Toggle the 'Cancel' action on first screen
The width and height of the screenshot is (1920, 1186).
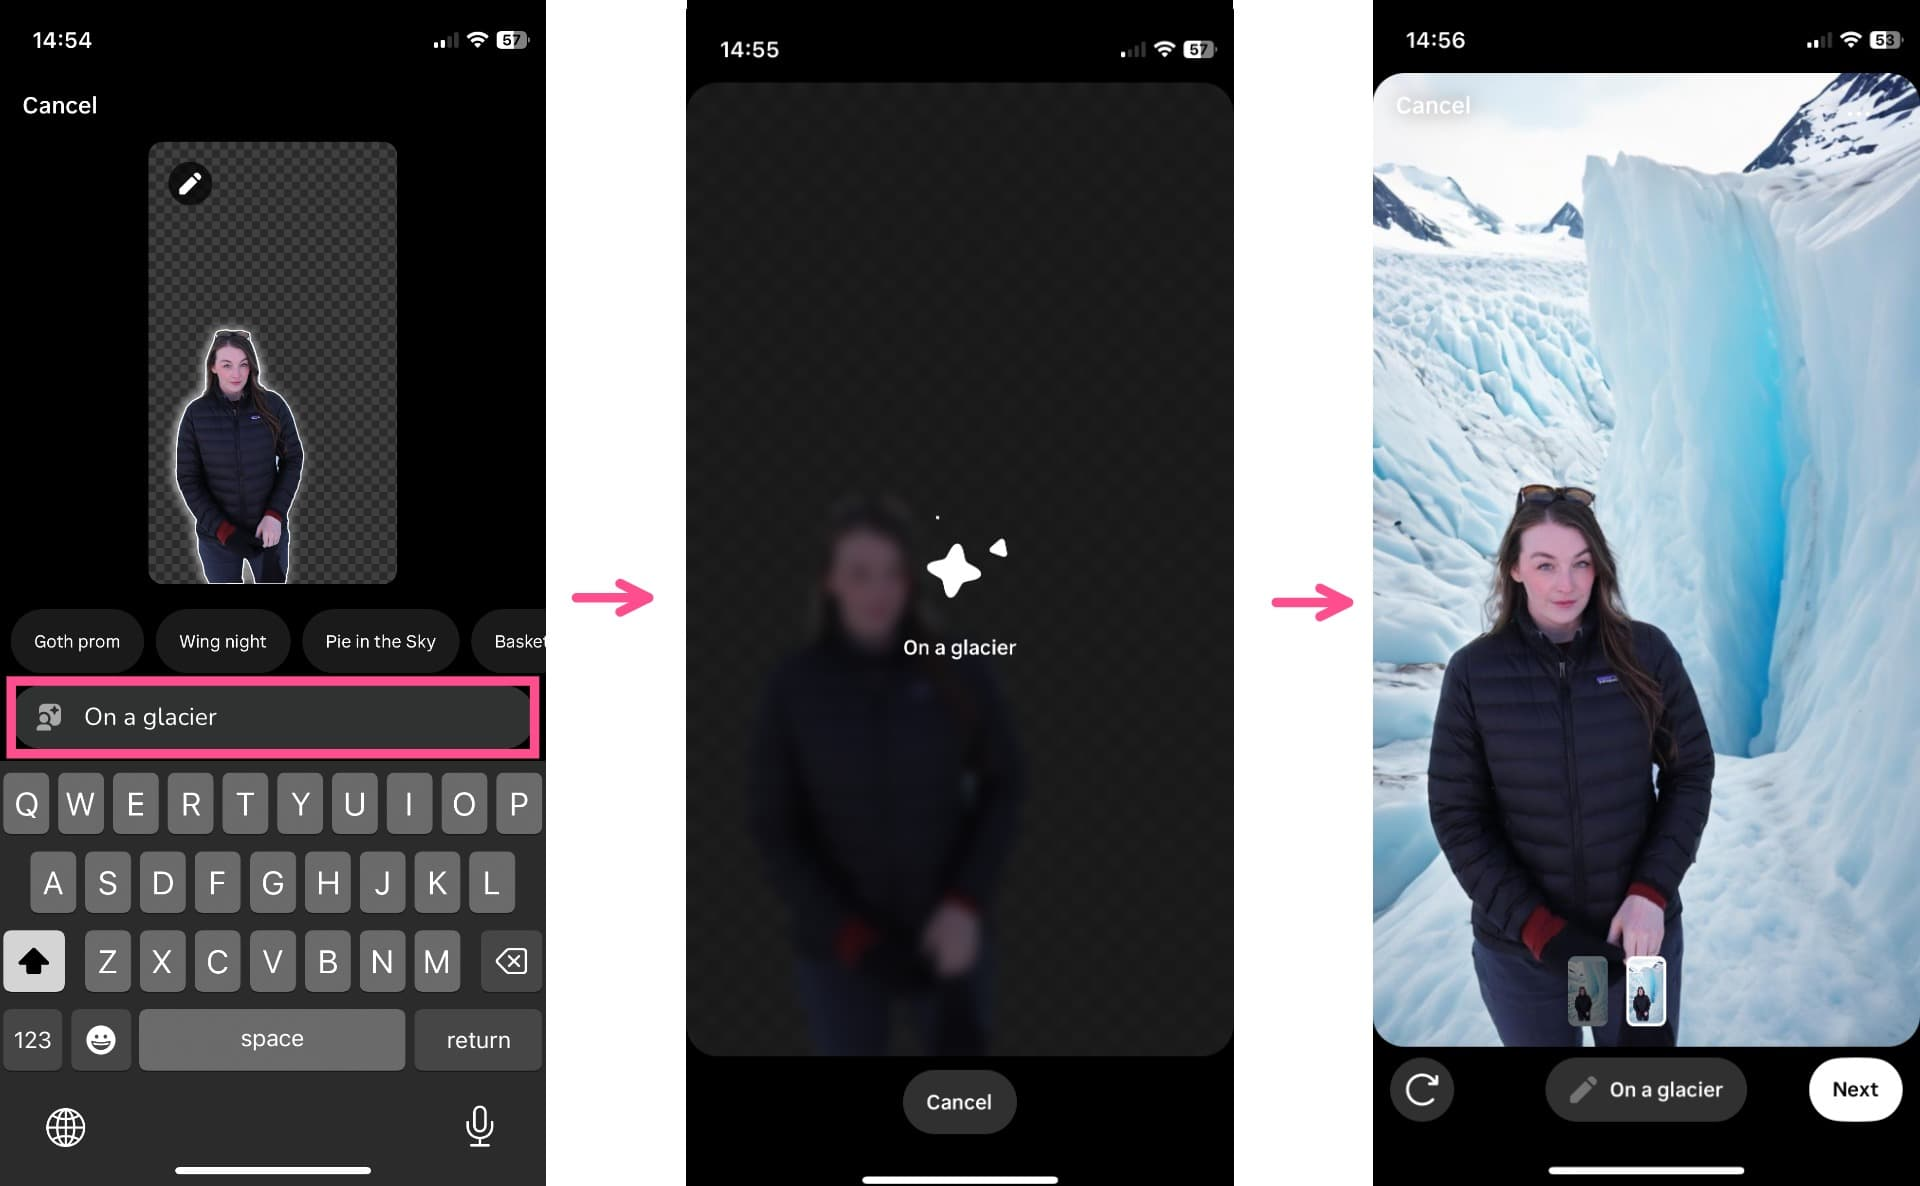pyautogui.click(x=59, y=104)
